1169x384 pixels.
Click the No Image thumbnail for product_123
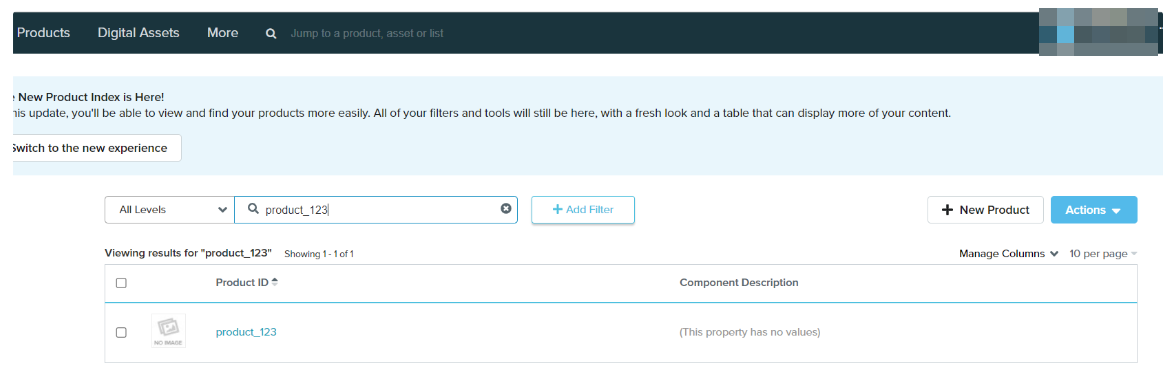click(168, 330)
